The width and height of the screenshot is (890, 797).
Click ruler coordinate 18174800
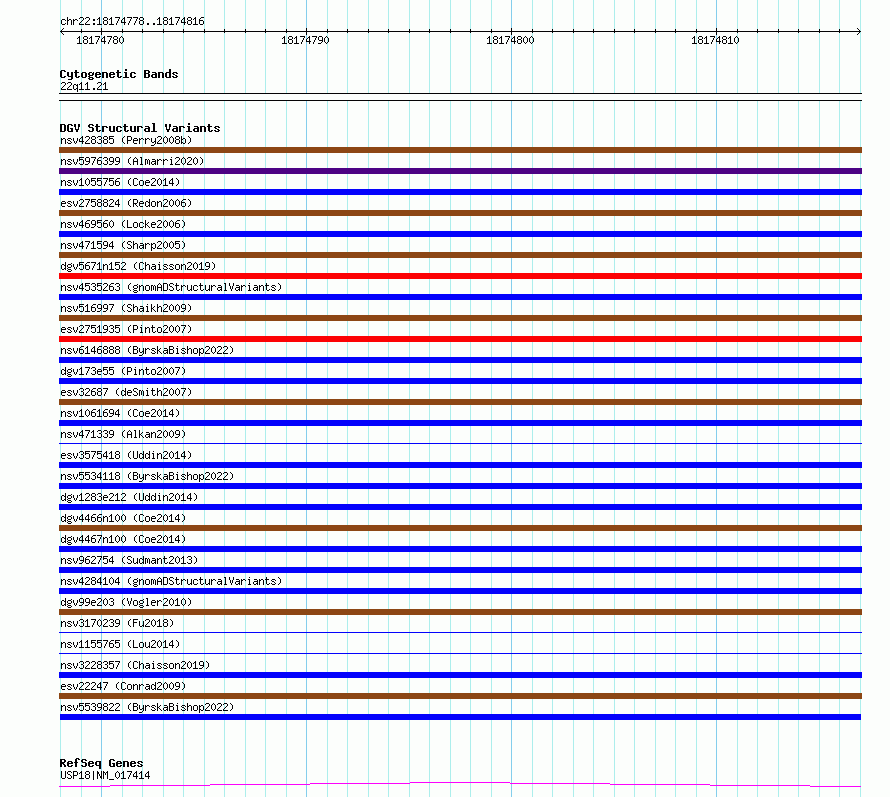[510, 40]
